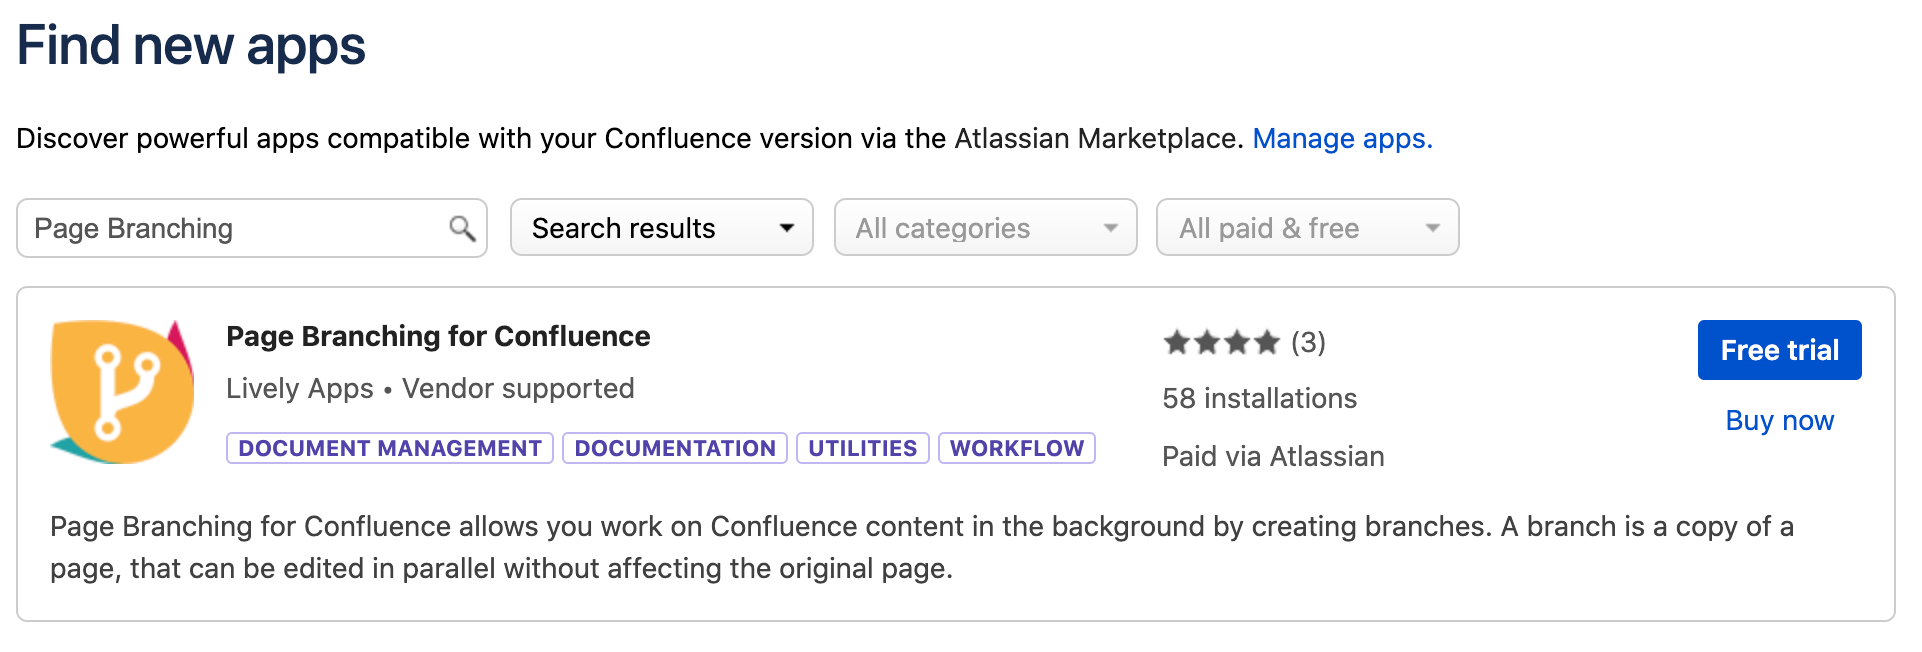Viewport: 1922px width, 652px height.
Task: Select the Workflow category tag
Action: click(x=1016, y=448)
